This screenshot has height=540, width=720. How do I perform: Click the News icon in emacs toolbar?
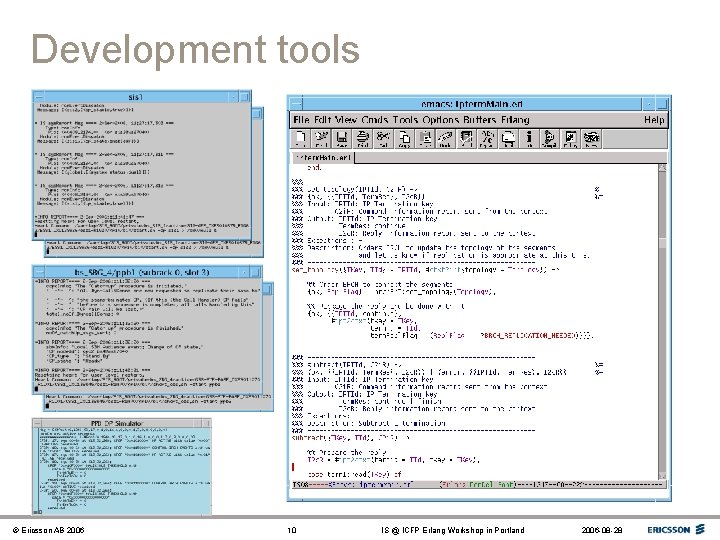click(x=591, y=138)
